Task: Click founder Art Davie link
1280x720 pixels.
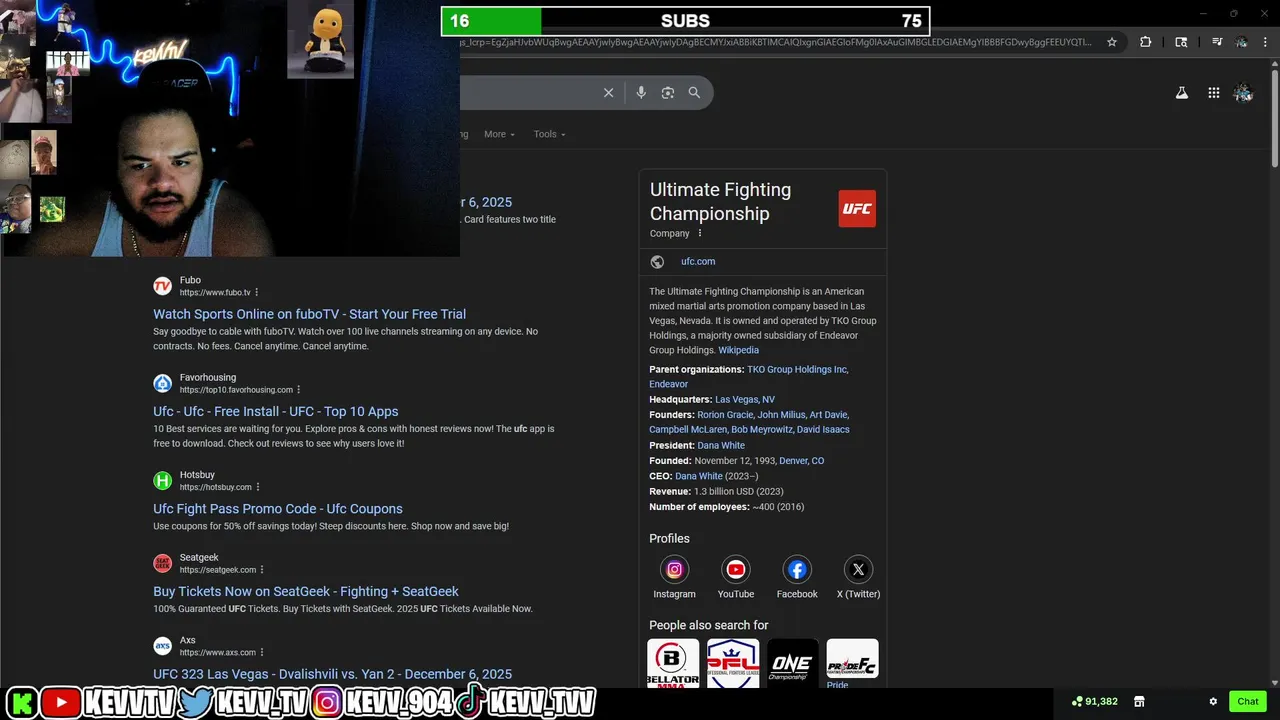Action: 829,415
